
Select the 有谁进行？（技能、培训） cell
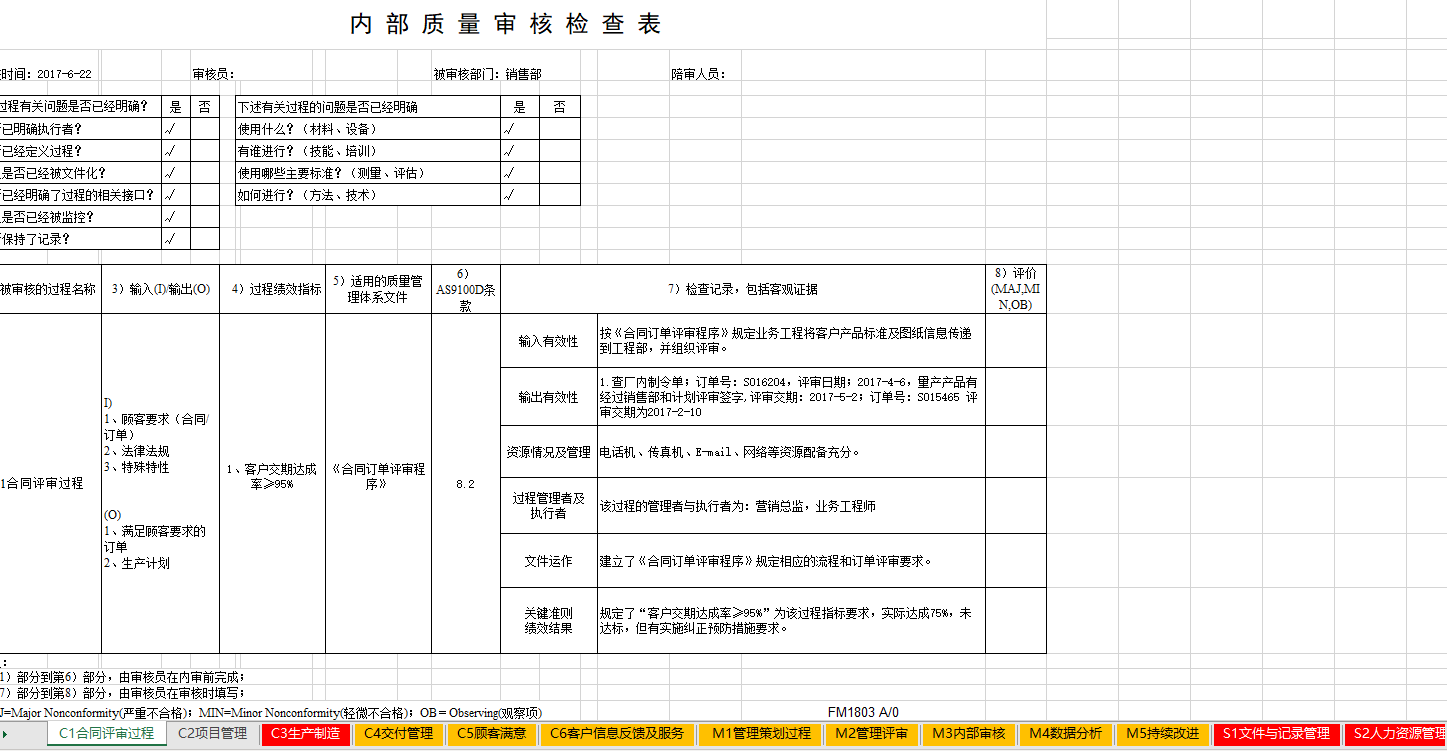(367, 151)
